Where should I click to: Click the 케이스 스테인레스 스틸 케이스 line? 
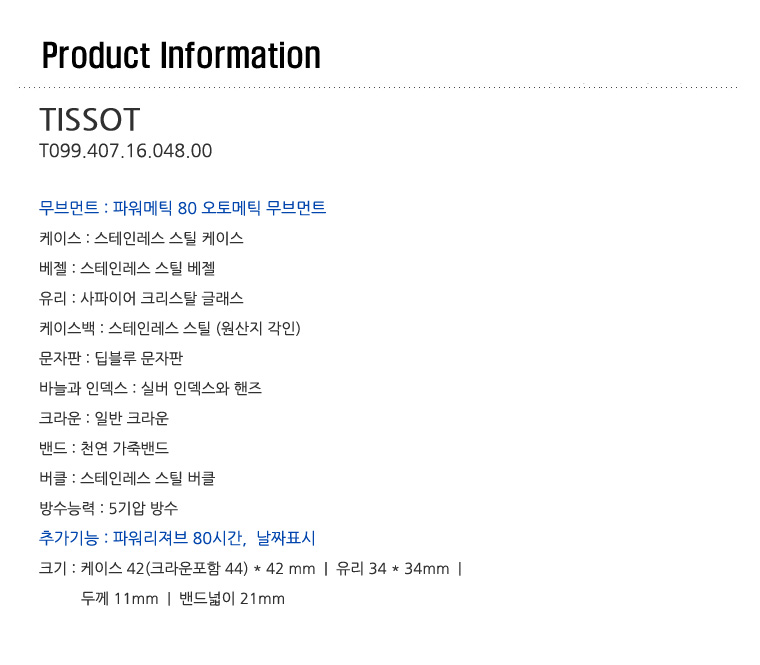coord(141,238)
